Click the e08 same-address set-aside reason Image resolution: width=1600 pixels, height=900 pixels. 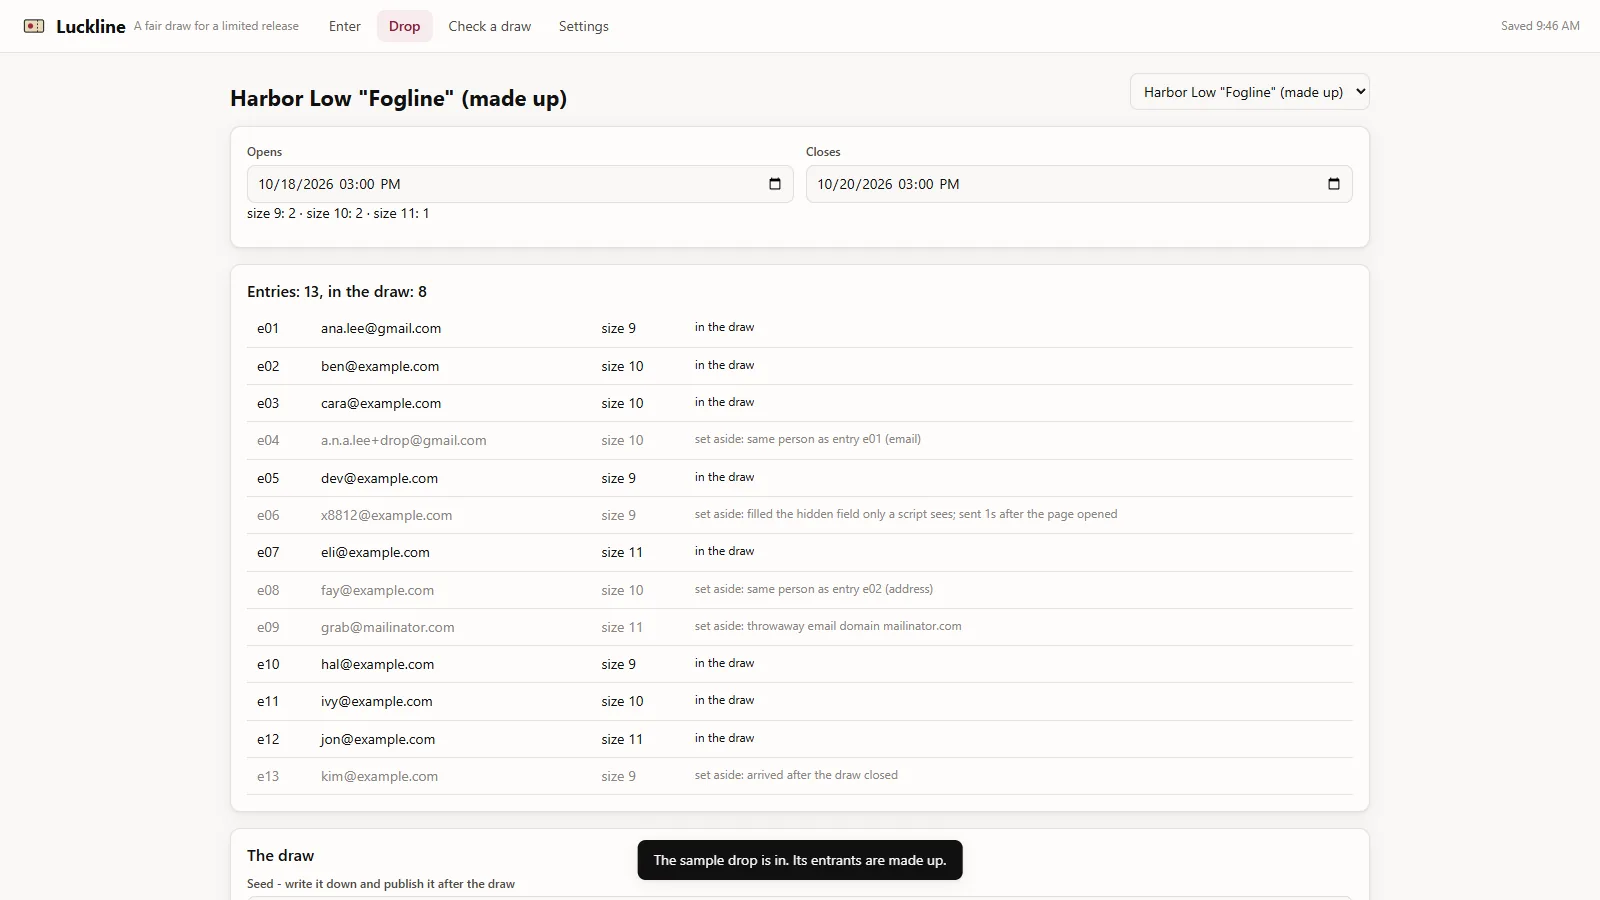click(x=814, y=589)
